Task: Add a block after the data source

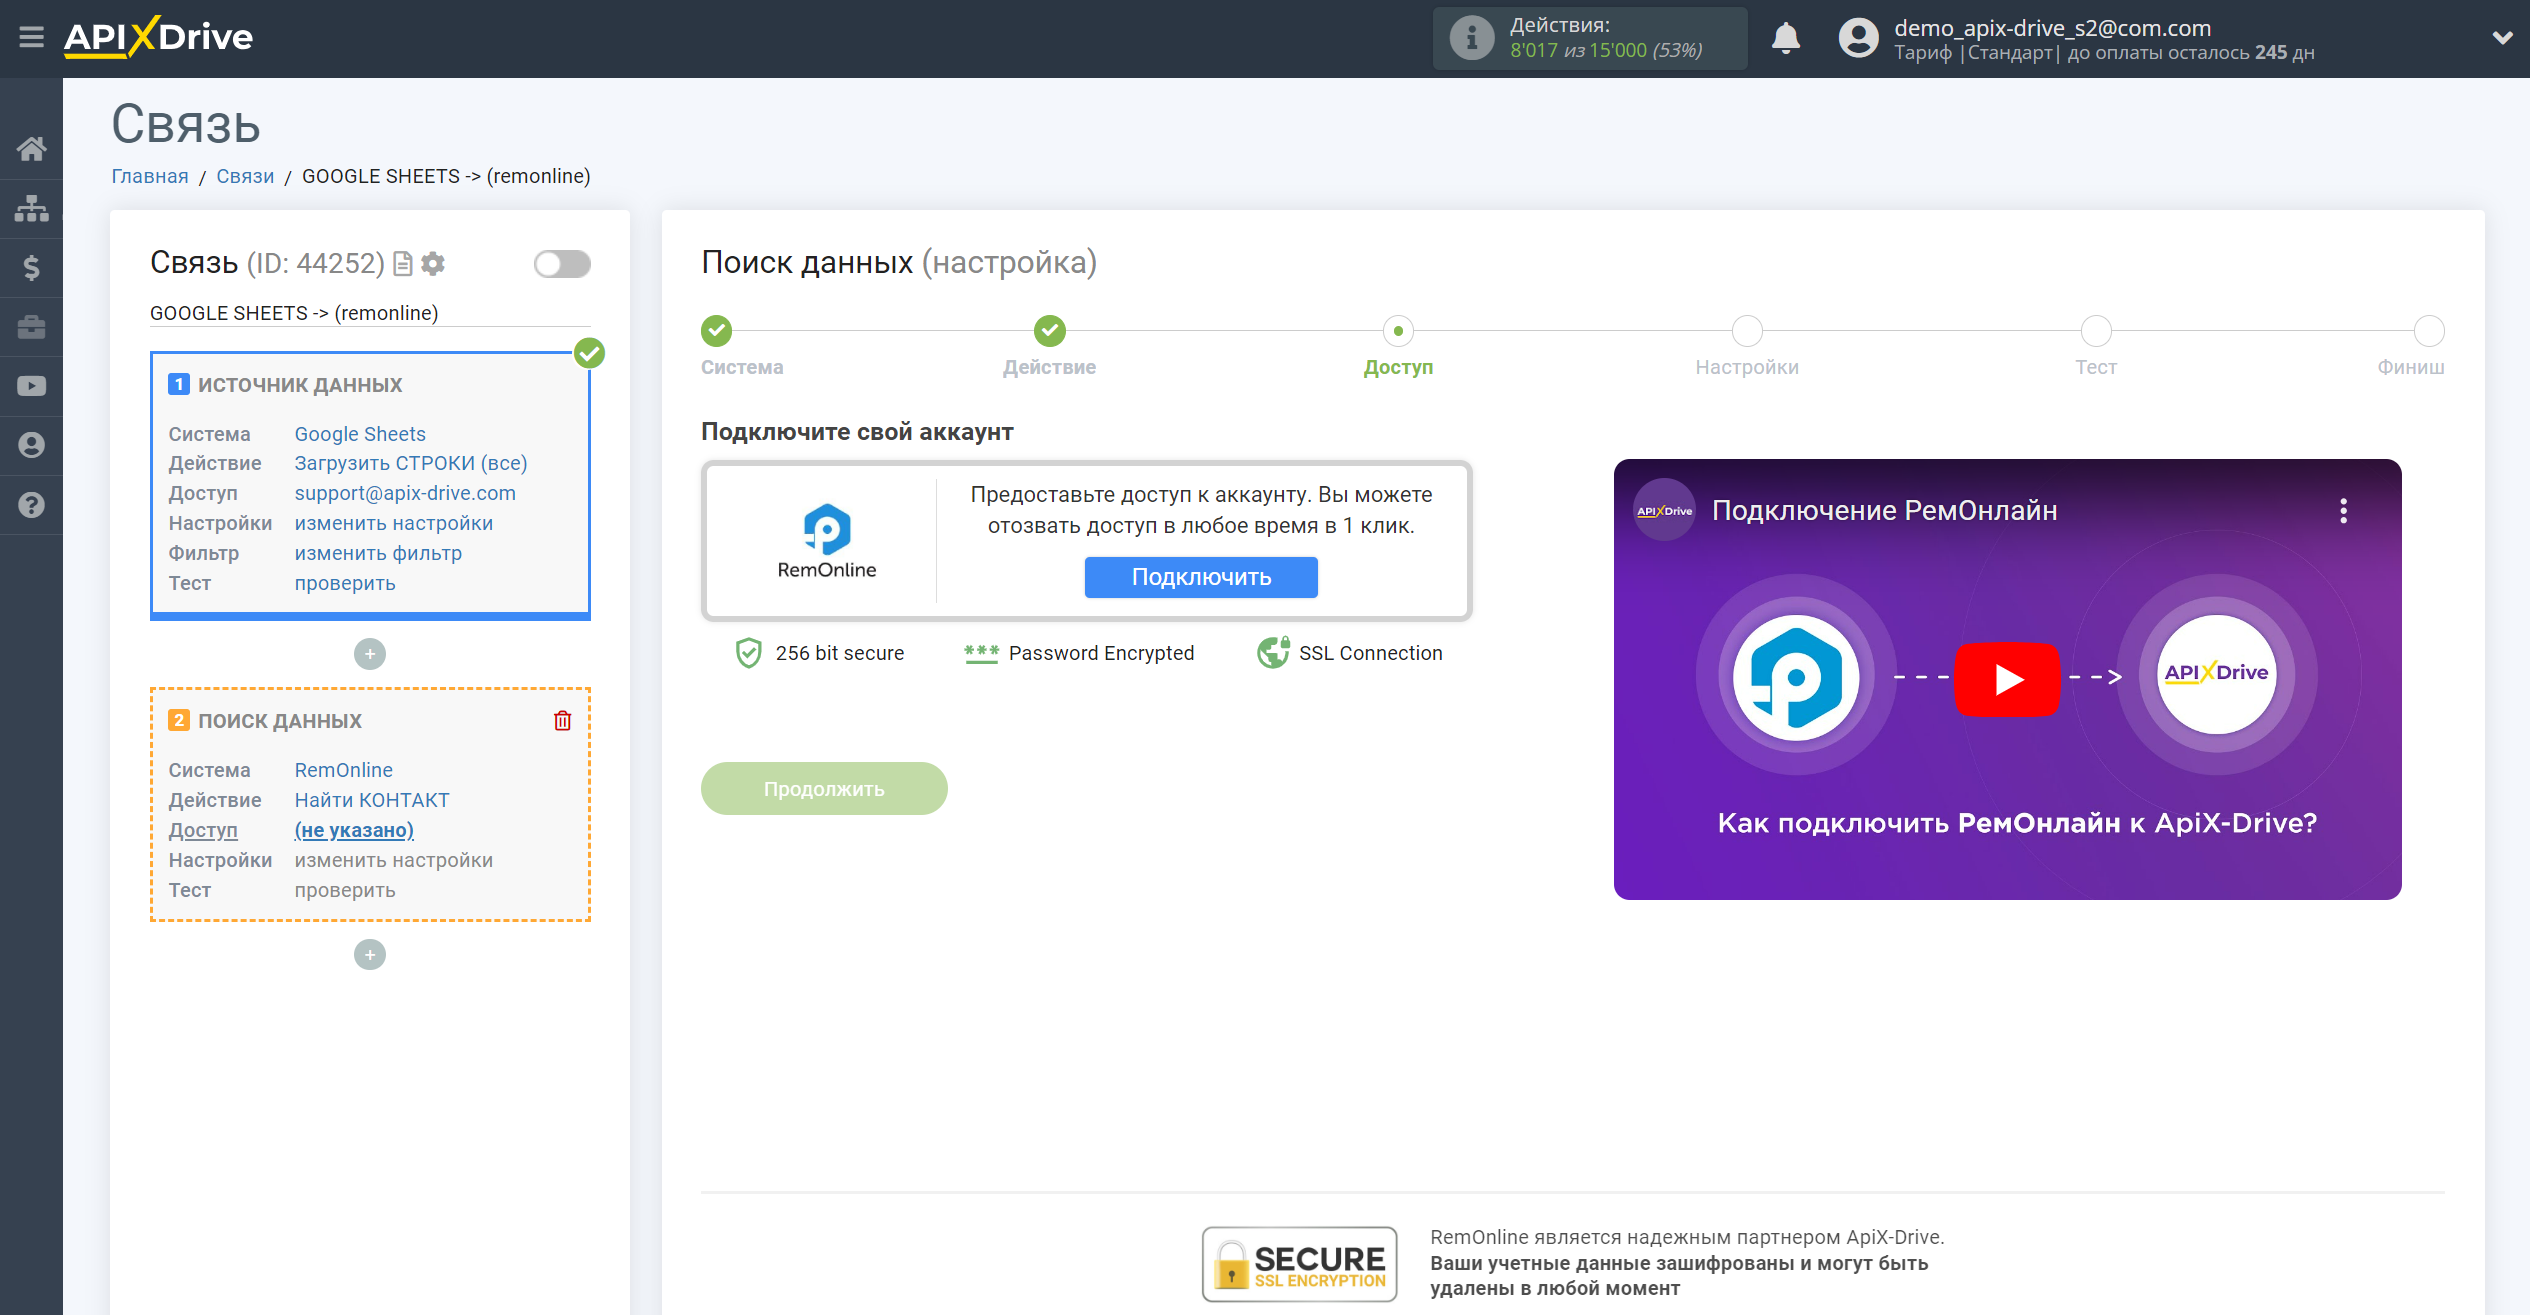Action: tap(370, 654)
